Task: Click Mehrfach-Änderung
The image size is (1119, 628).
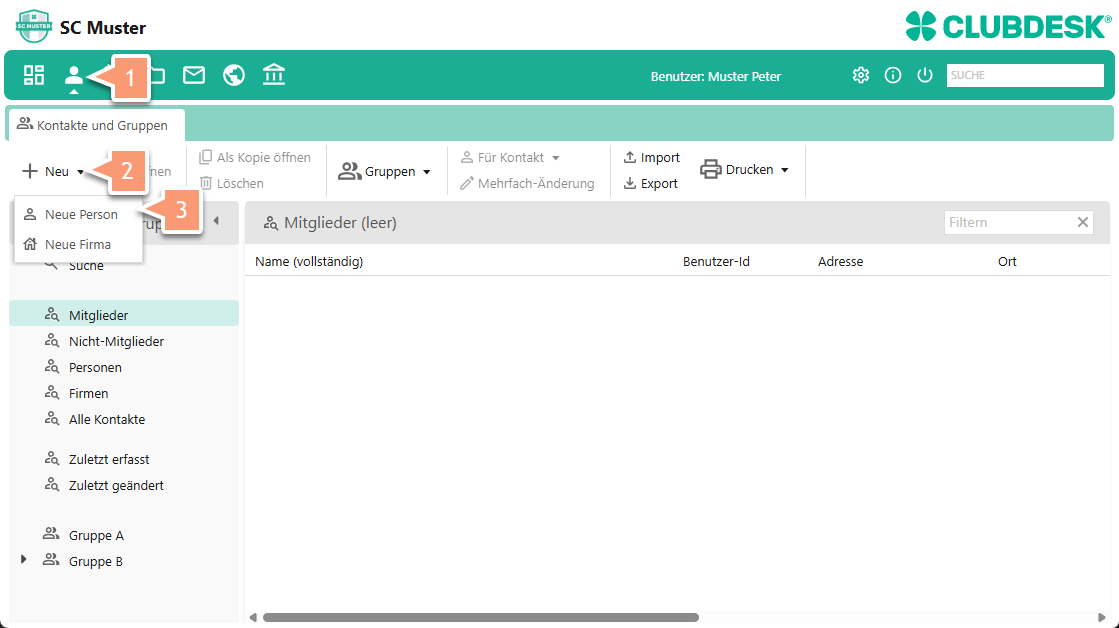Action: coord(527,183)
